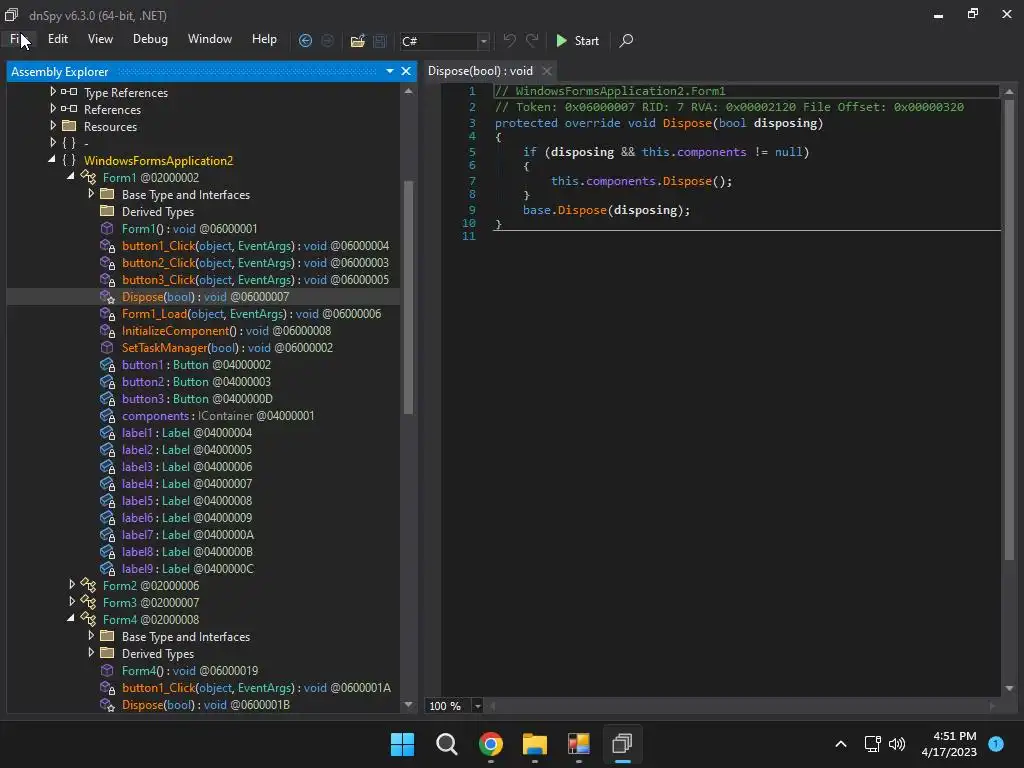Click the icon beside label9 : Label
The image size is (1024, 768).
click(107, 569)
